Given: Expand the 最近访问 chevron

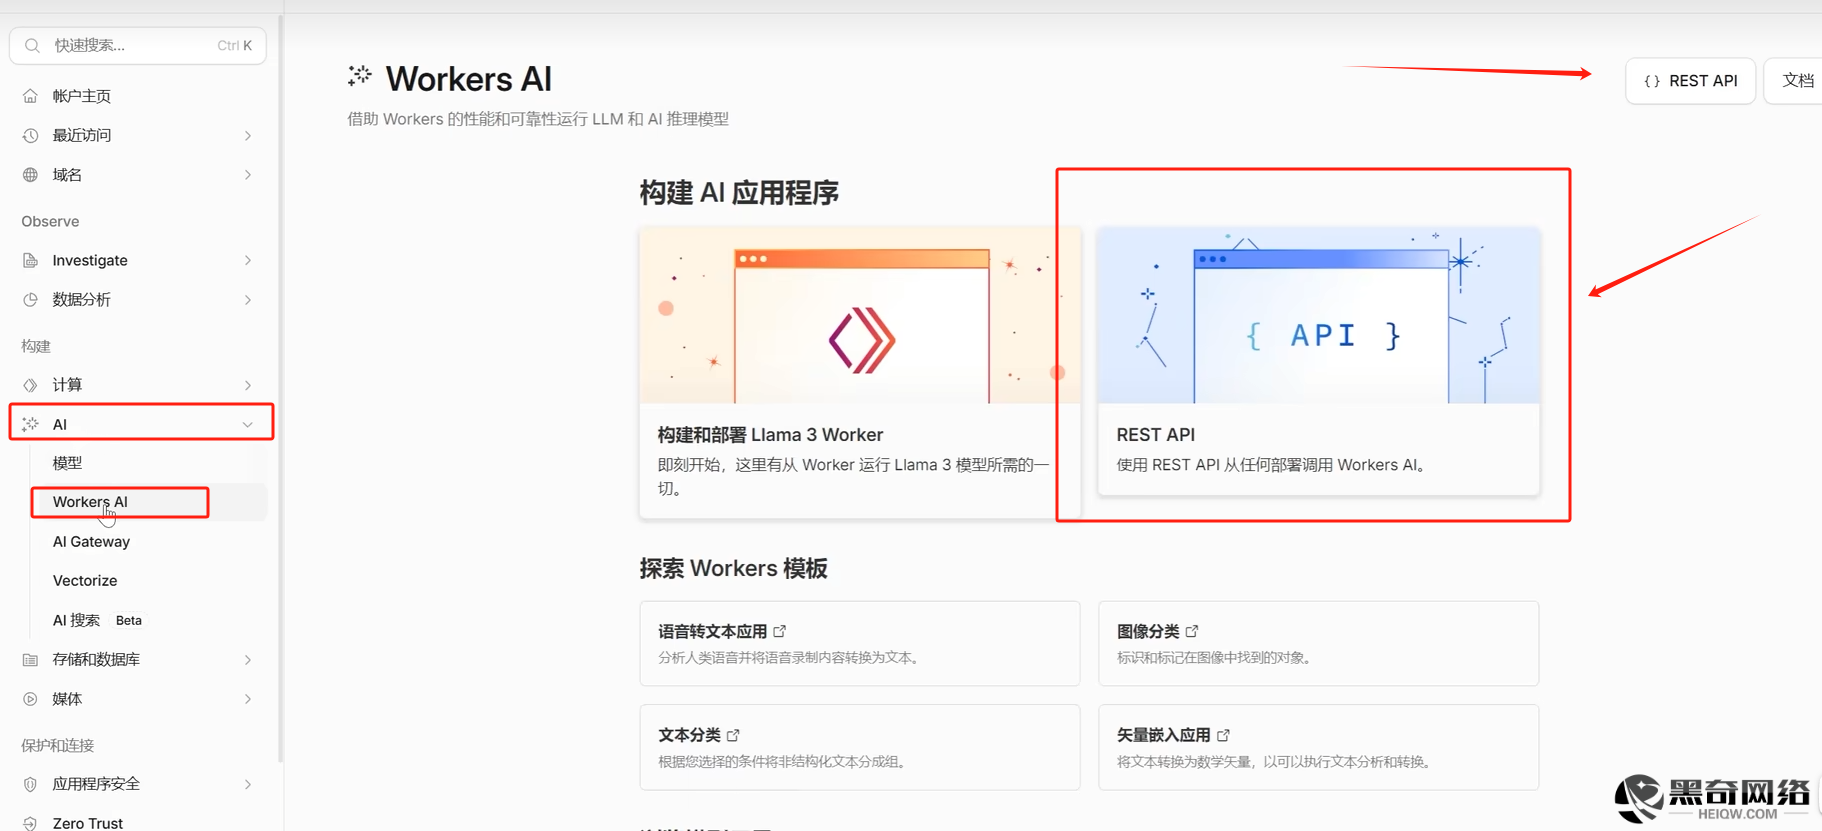Looking at the screenshot, I should pos(248,135).
